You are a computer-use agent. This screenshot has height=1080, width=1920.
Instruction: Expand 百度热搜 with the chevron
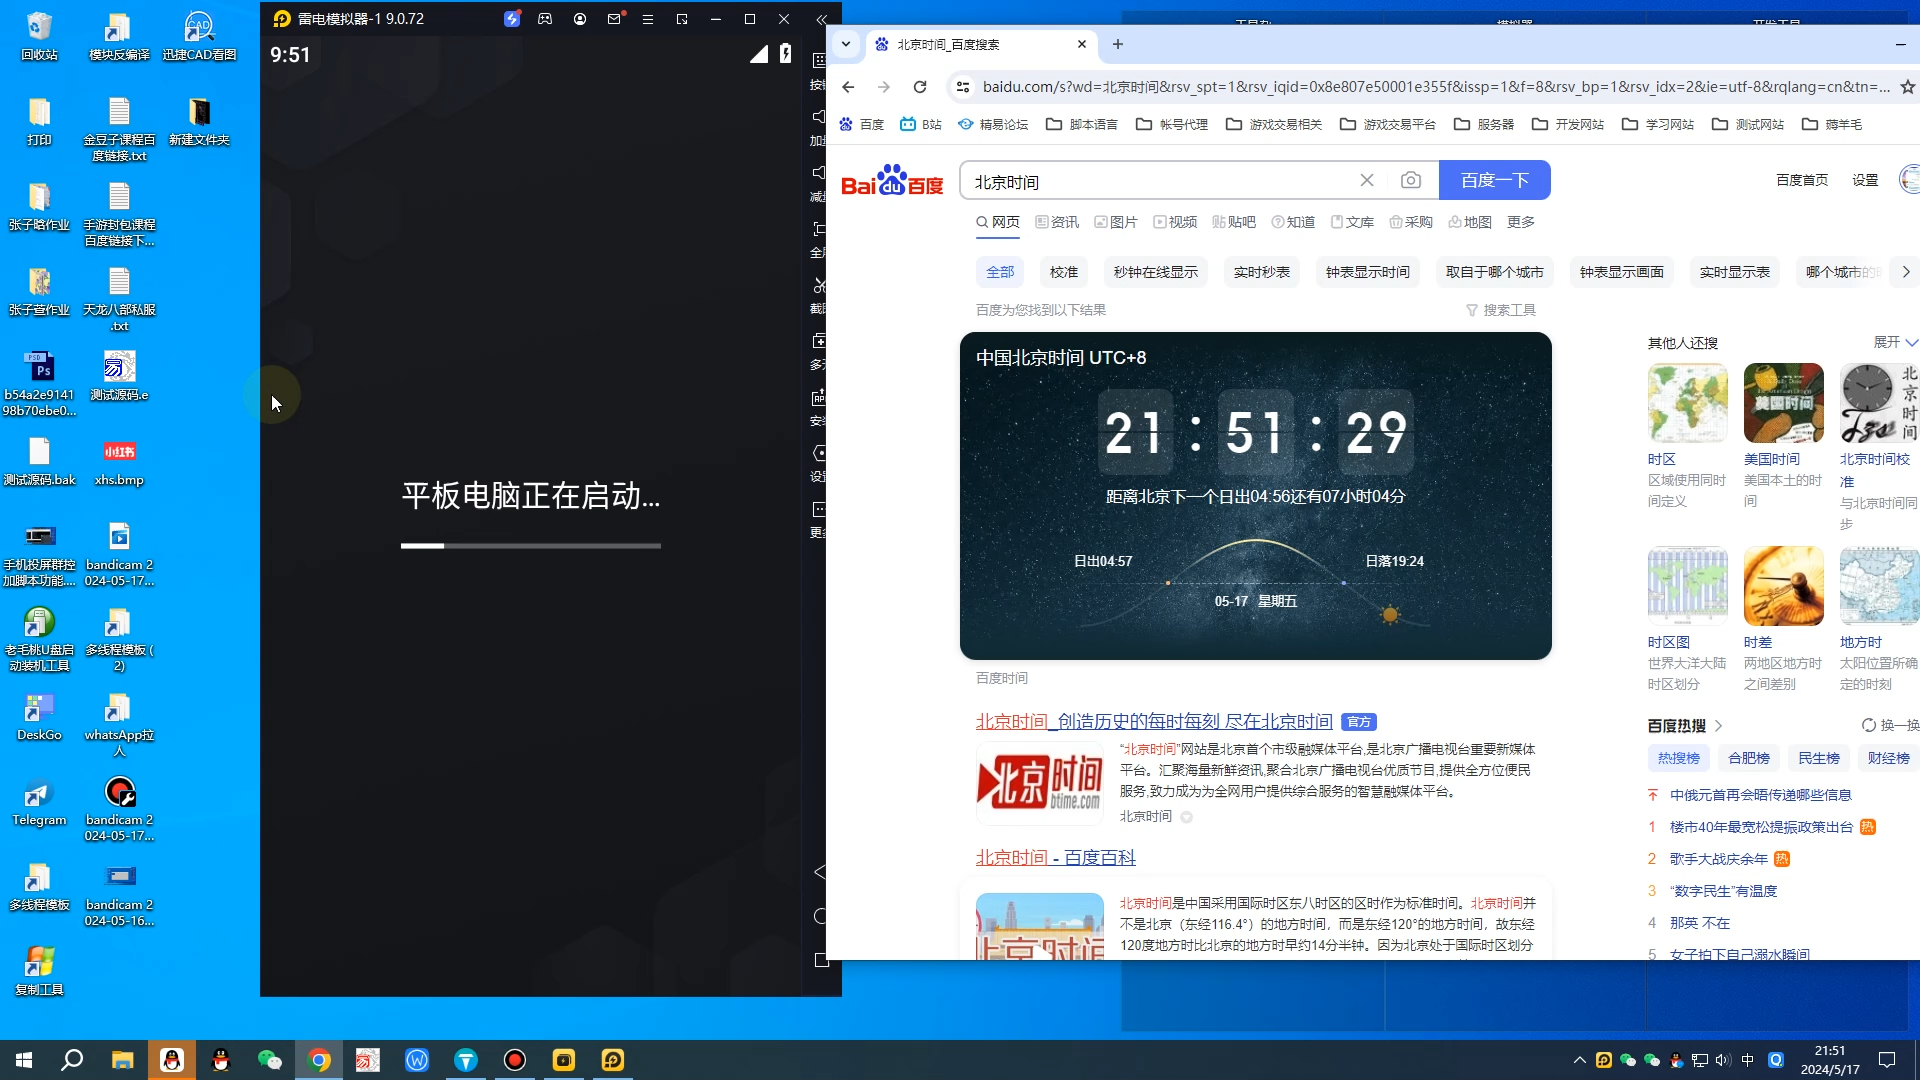tap(1719, 726)
